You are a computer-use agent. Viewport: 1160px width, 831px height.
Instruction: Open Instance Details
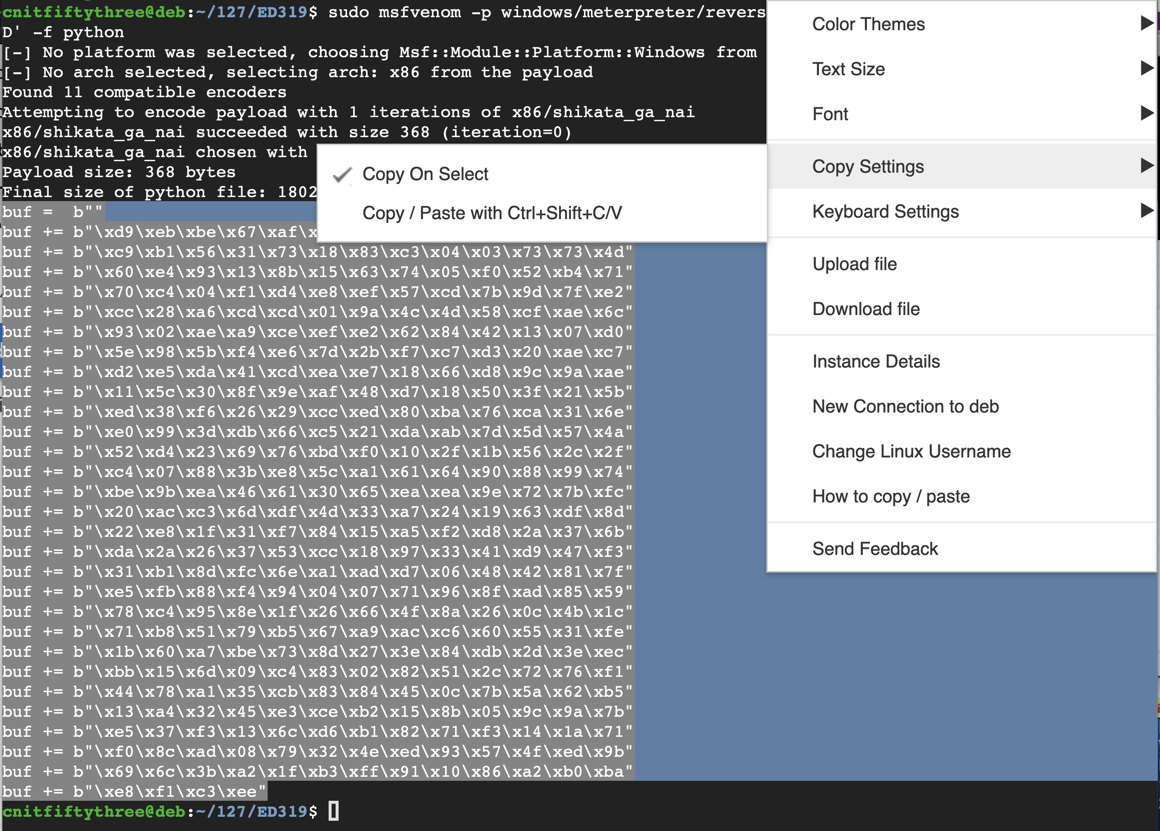point(962,362)
